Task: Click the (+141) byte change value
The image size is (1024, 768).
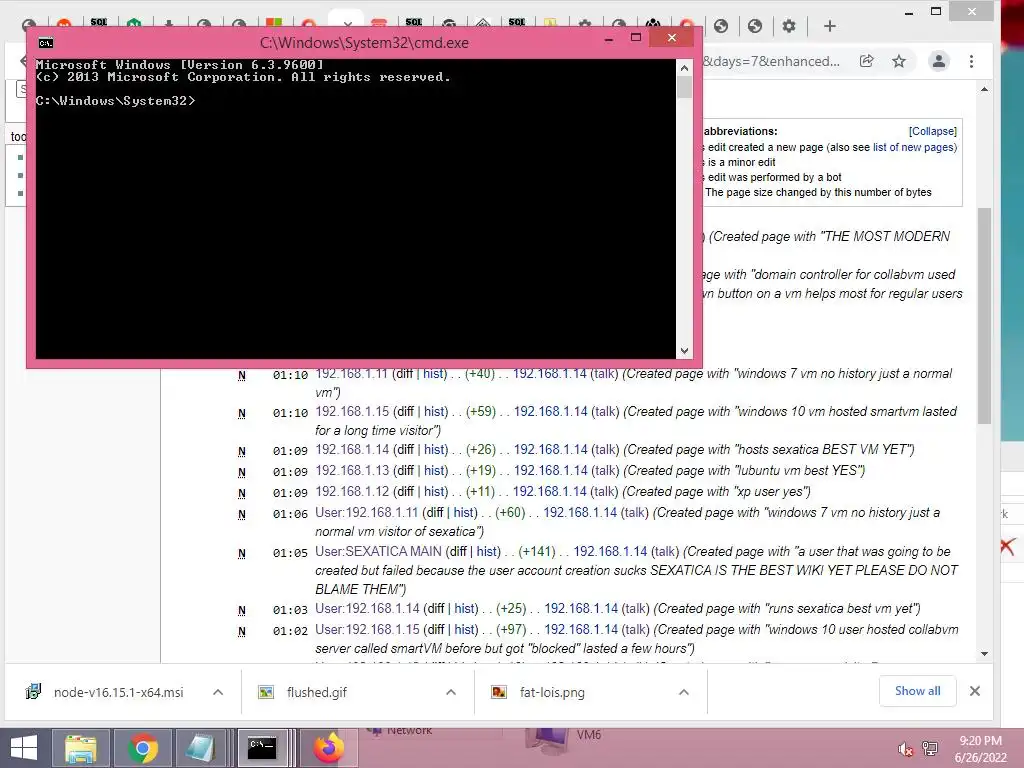Action: click(537, 552)
